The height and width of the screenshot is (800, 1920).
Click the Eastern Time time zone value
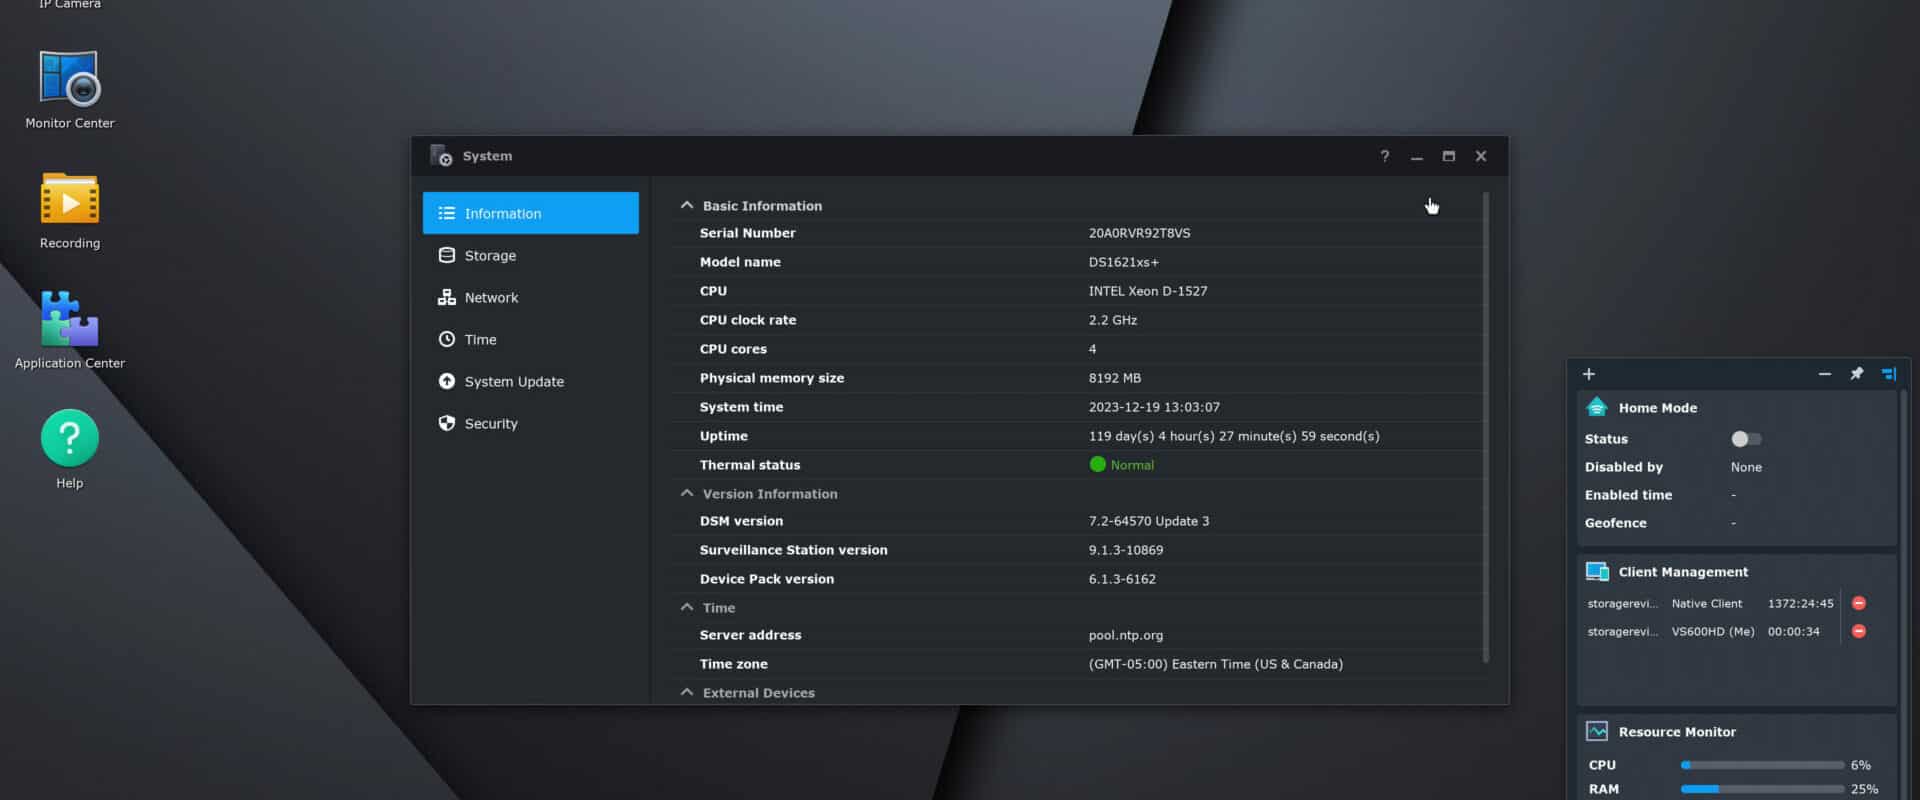point(1215,664)
